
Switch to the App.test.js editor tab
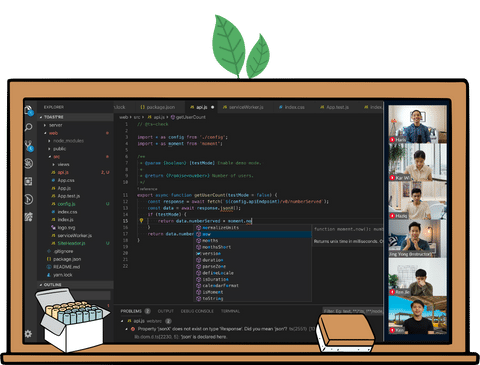point(334,107)
